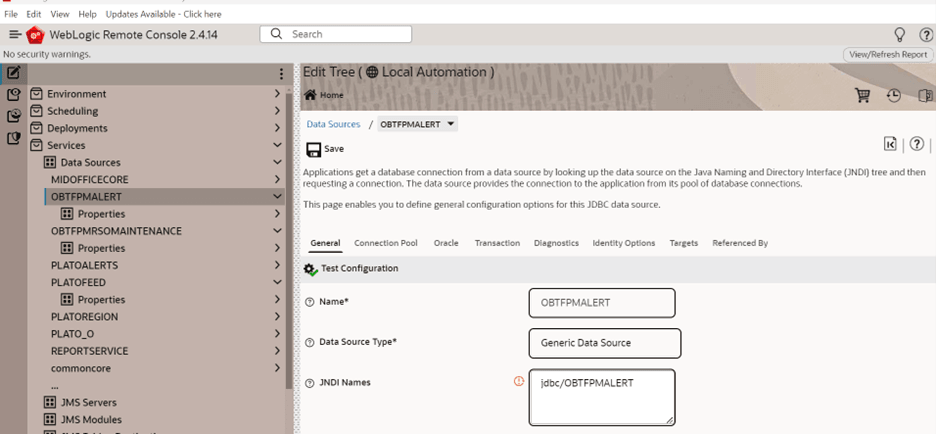
Task: Focus the Search input box
Action: tap(335, 35)
